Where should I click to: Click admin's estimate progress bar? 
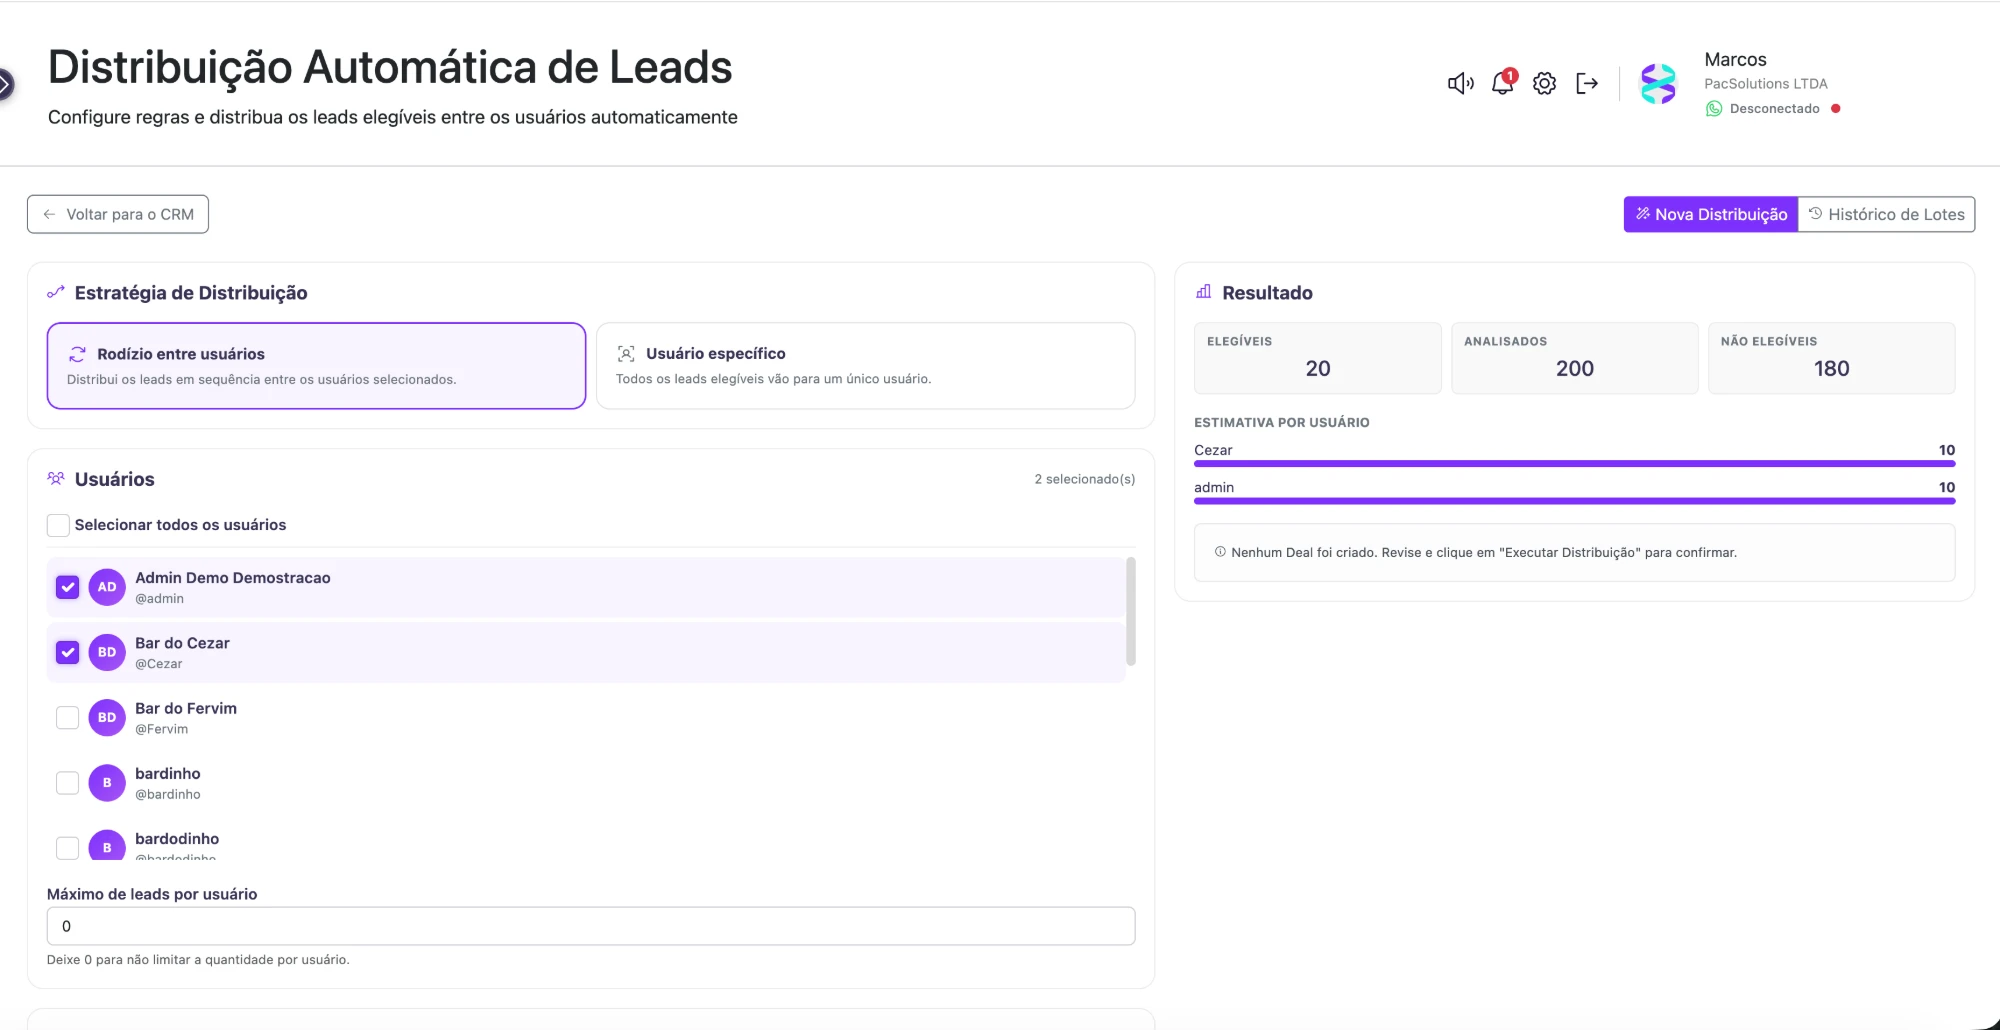tap(1574, 501)
